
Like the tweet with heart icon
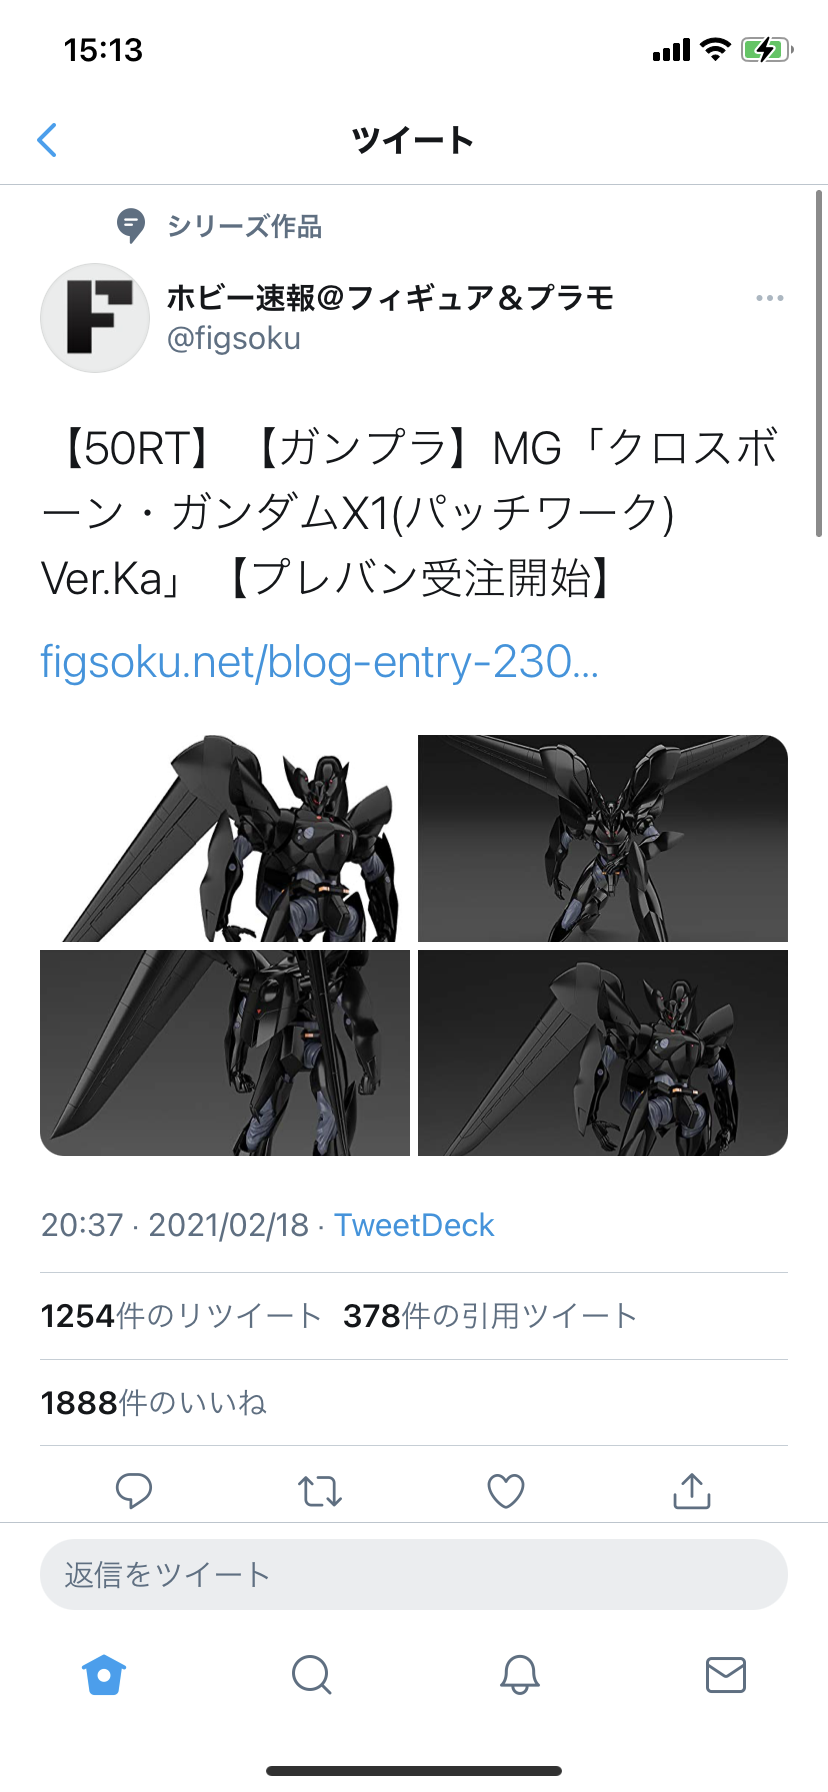[x=506, y=1491]
